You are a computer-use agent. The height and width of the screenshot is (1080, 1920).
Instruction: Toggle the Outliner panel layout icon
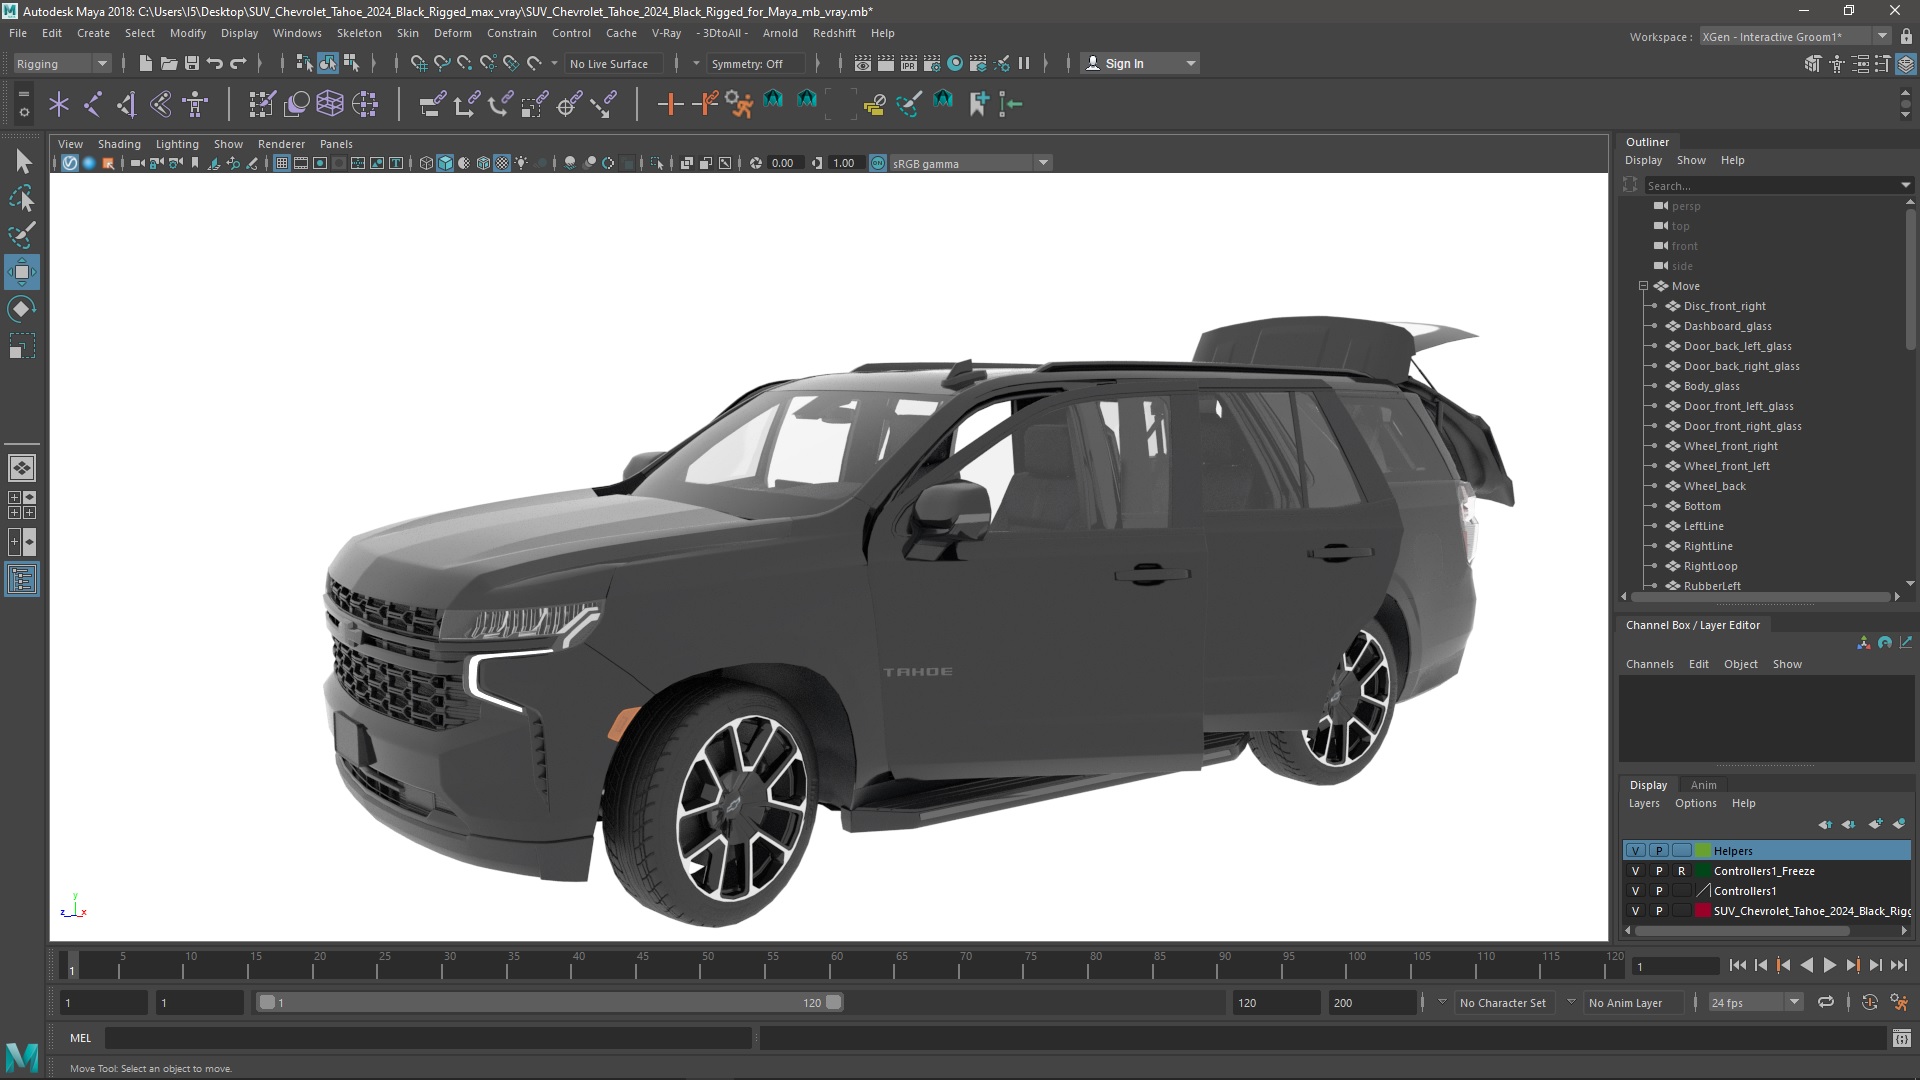[x=22, y=580]
